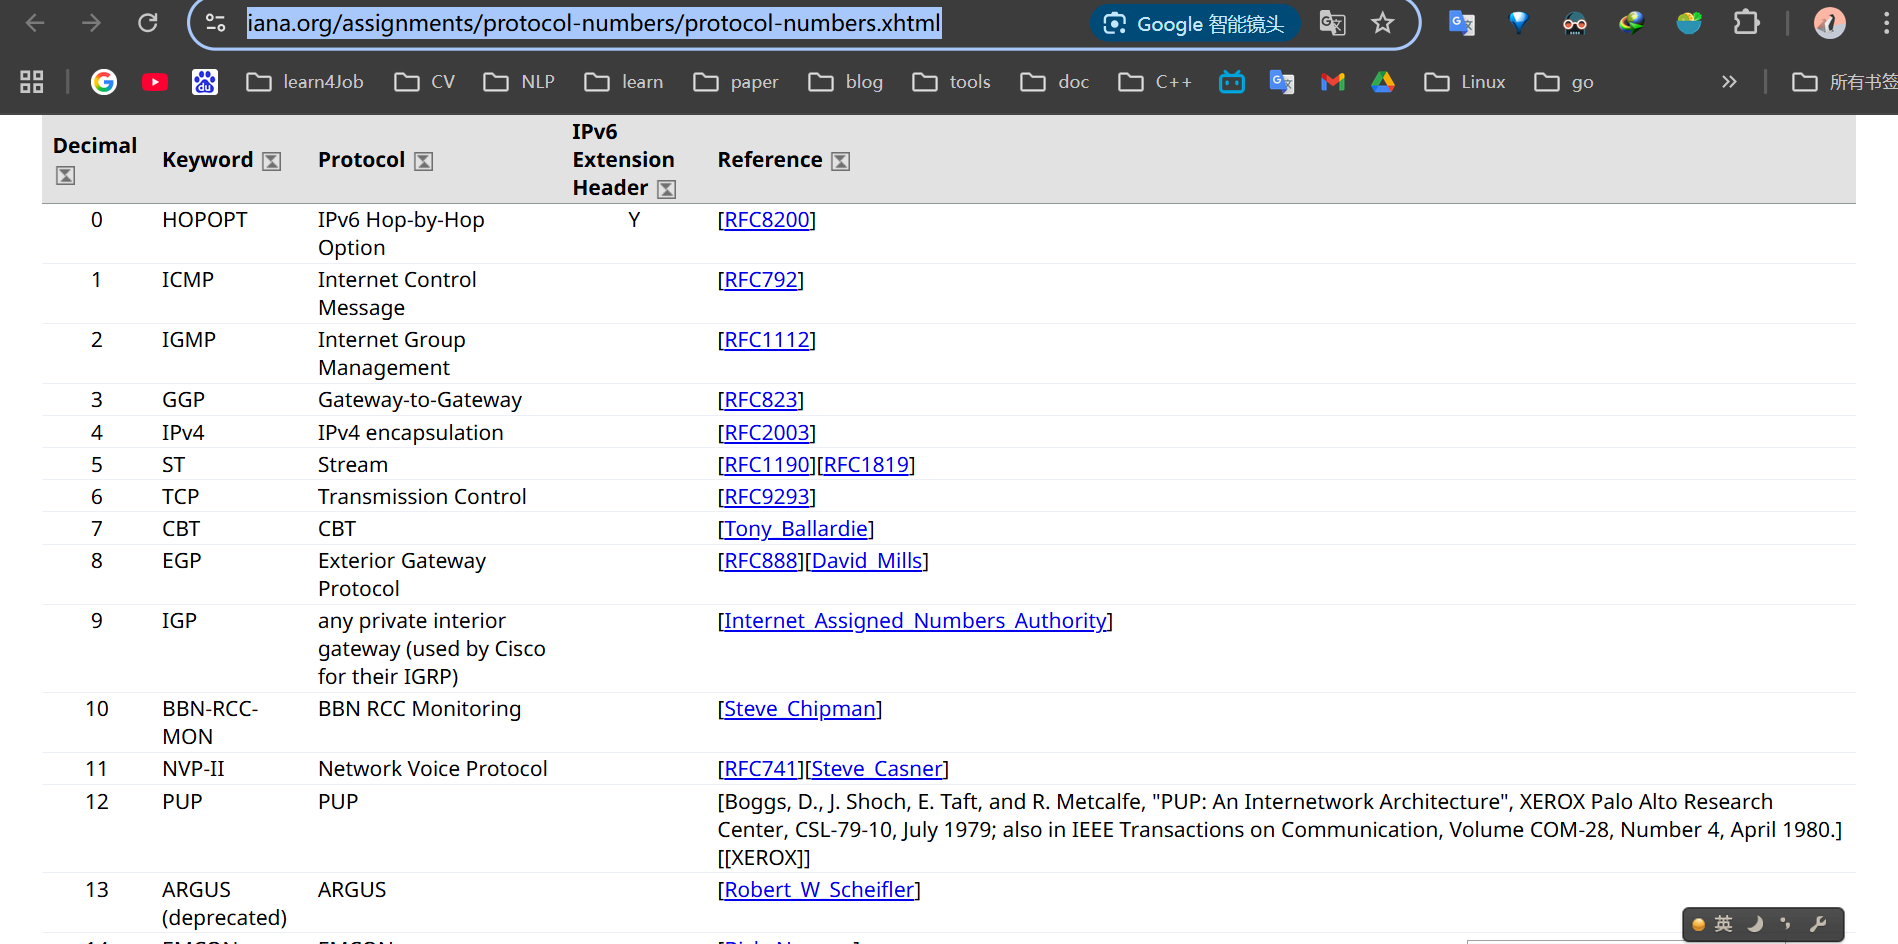
Task: Open the Linux bookmark folder
Action: click(1465, 82)
